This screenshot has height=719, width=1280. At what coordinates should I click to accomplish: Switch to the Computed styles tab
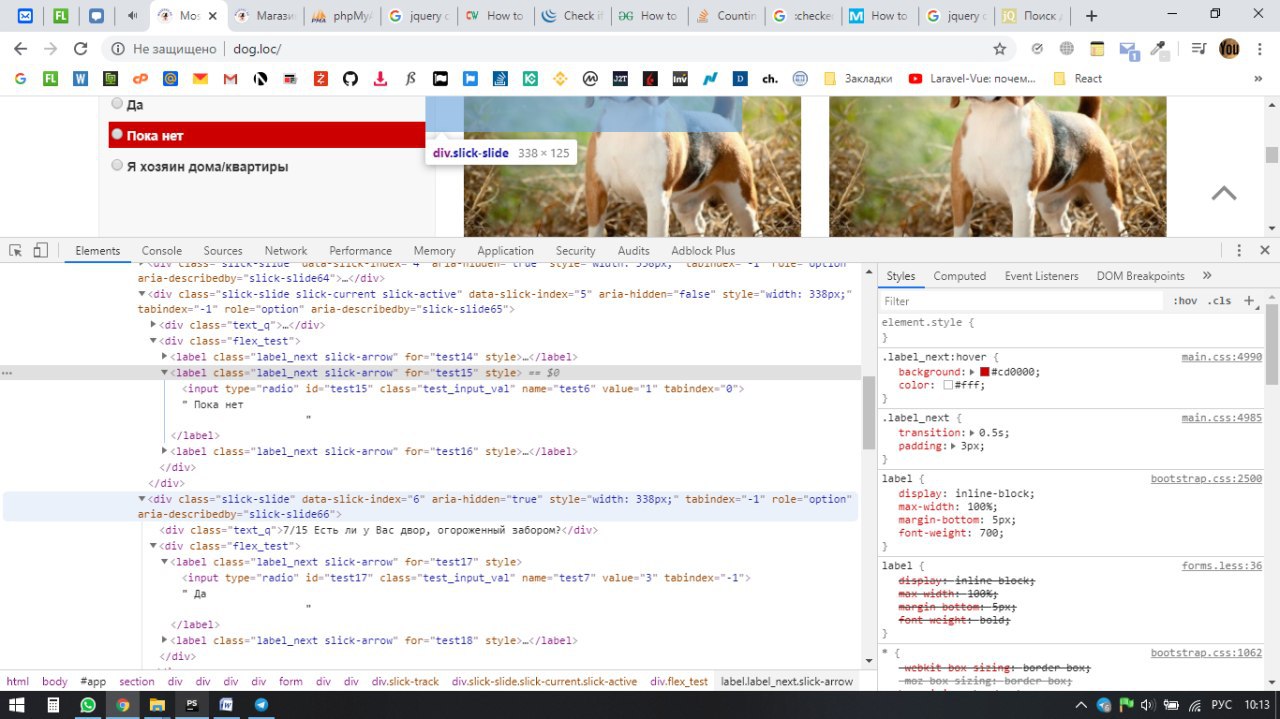[x=959, y=276]
